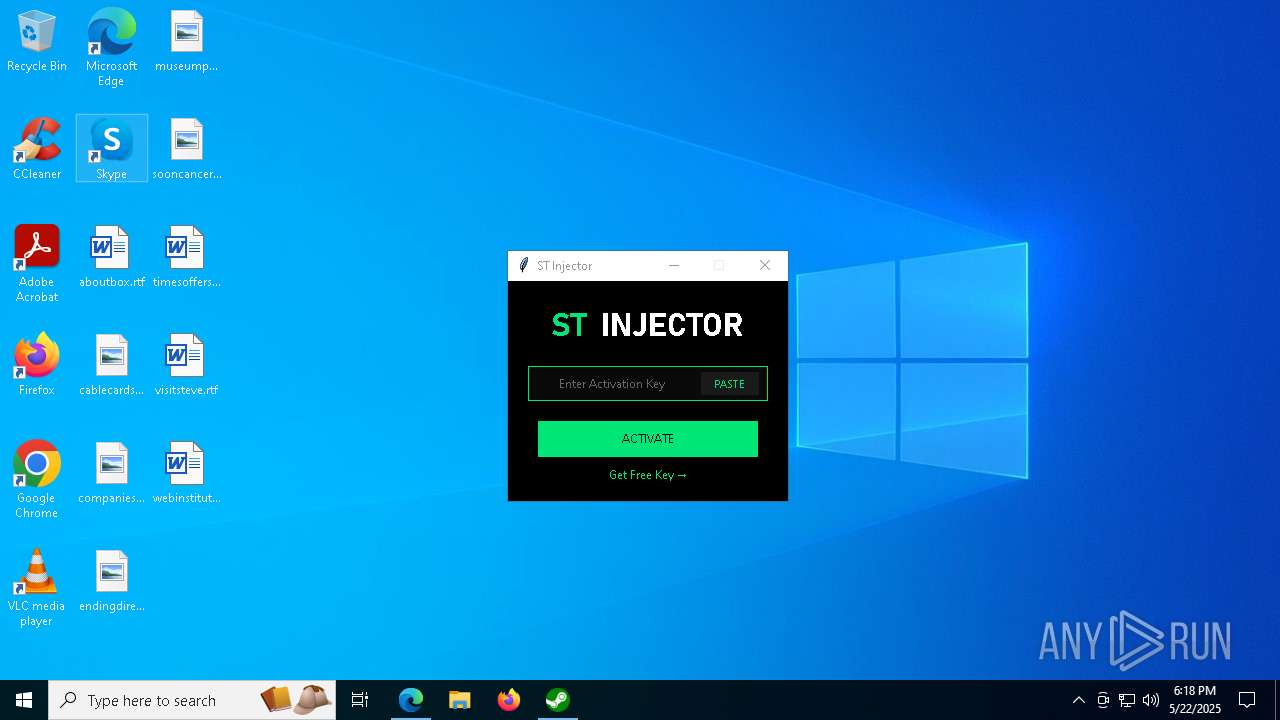Select the museump... image file on desktop
The width and height of the screenshot is (1280, 720).
pos(186,42)
